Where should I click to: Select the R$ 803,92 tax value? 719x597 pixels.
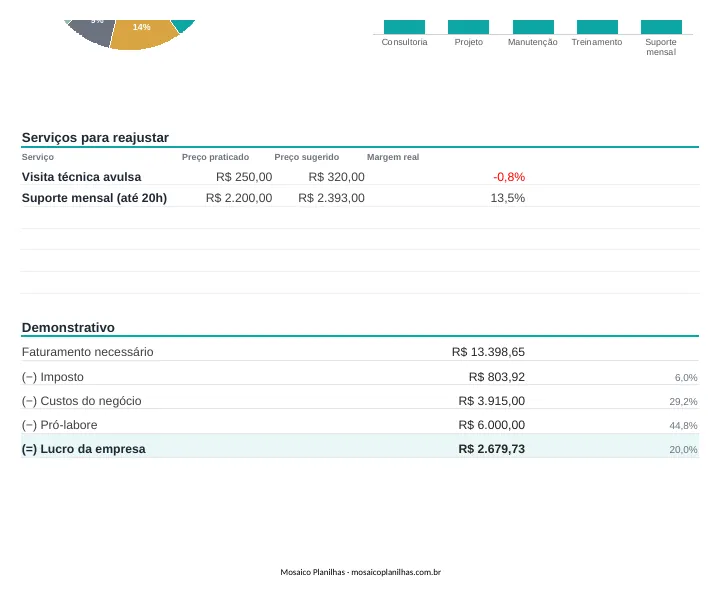497,377
